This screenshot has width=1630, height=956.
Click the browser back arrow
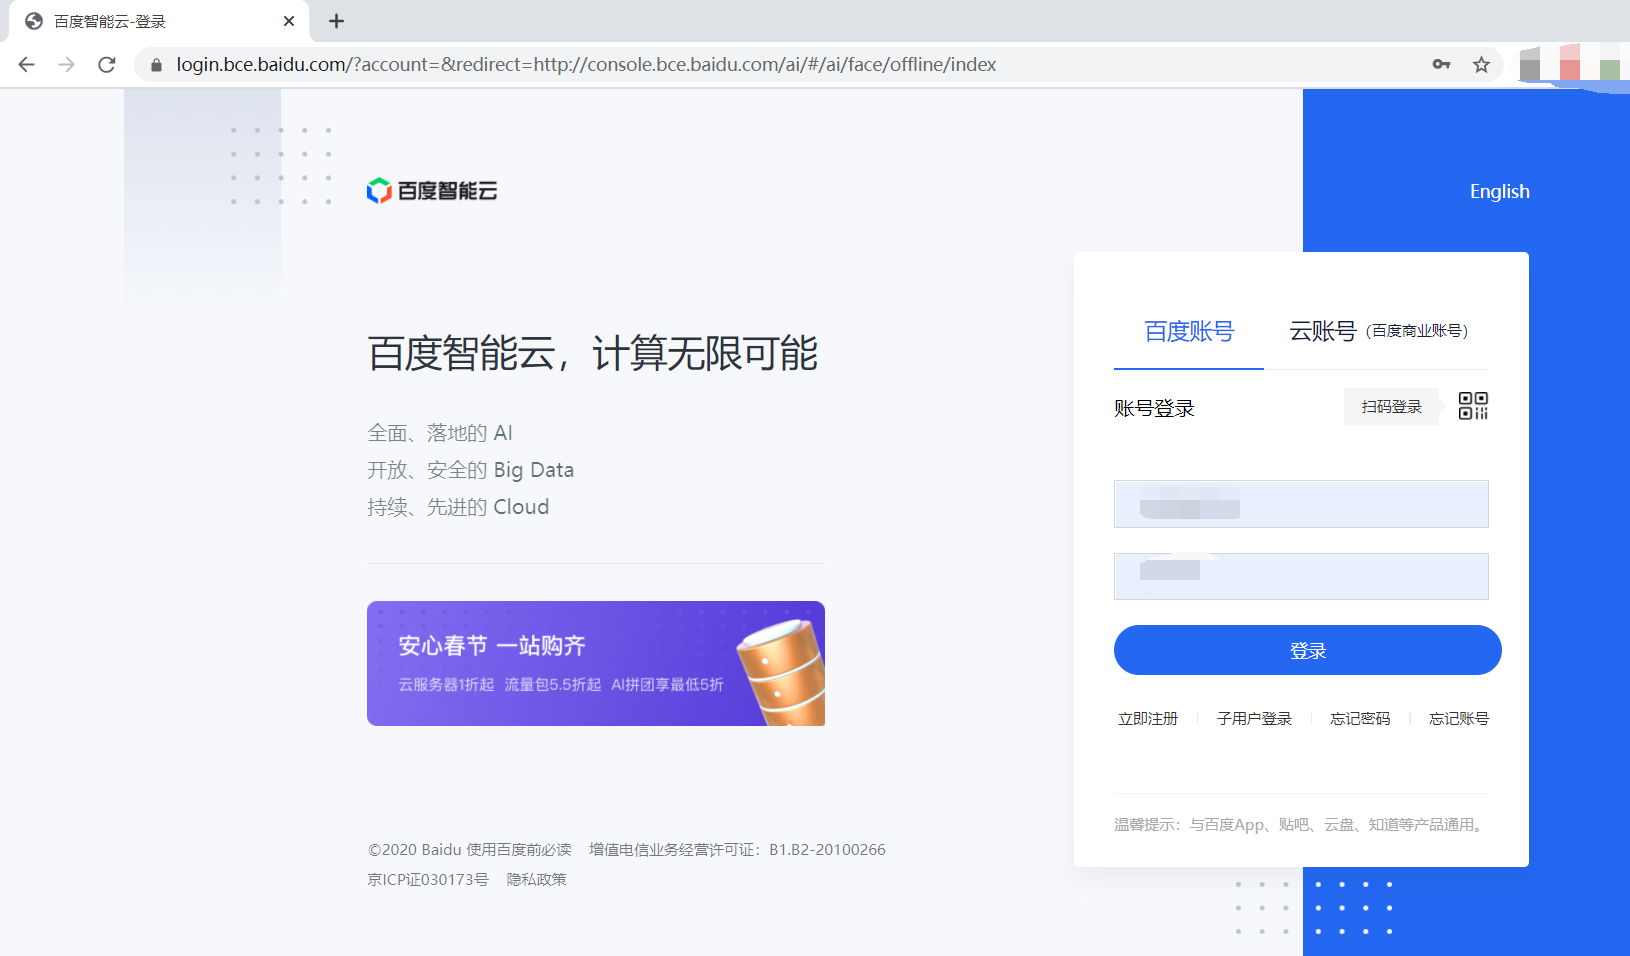[27, 65]
